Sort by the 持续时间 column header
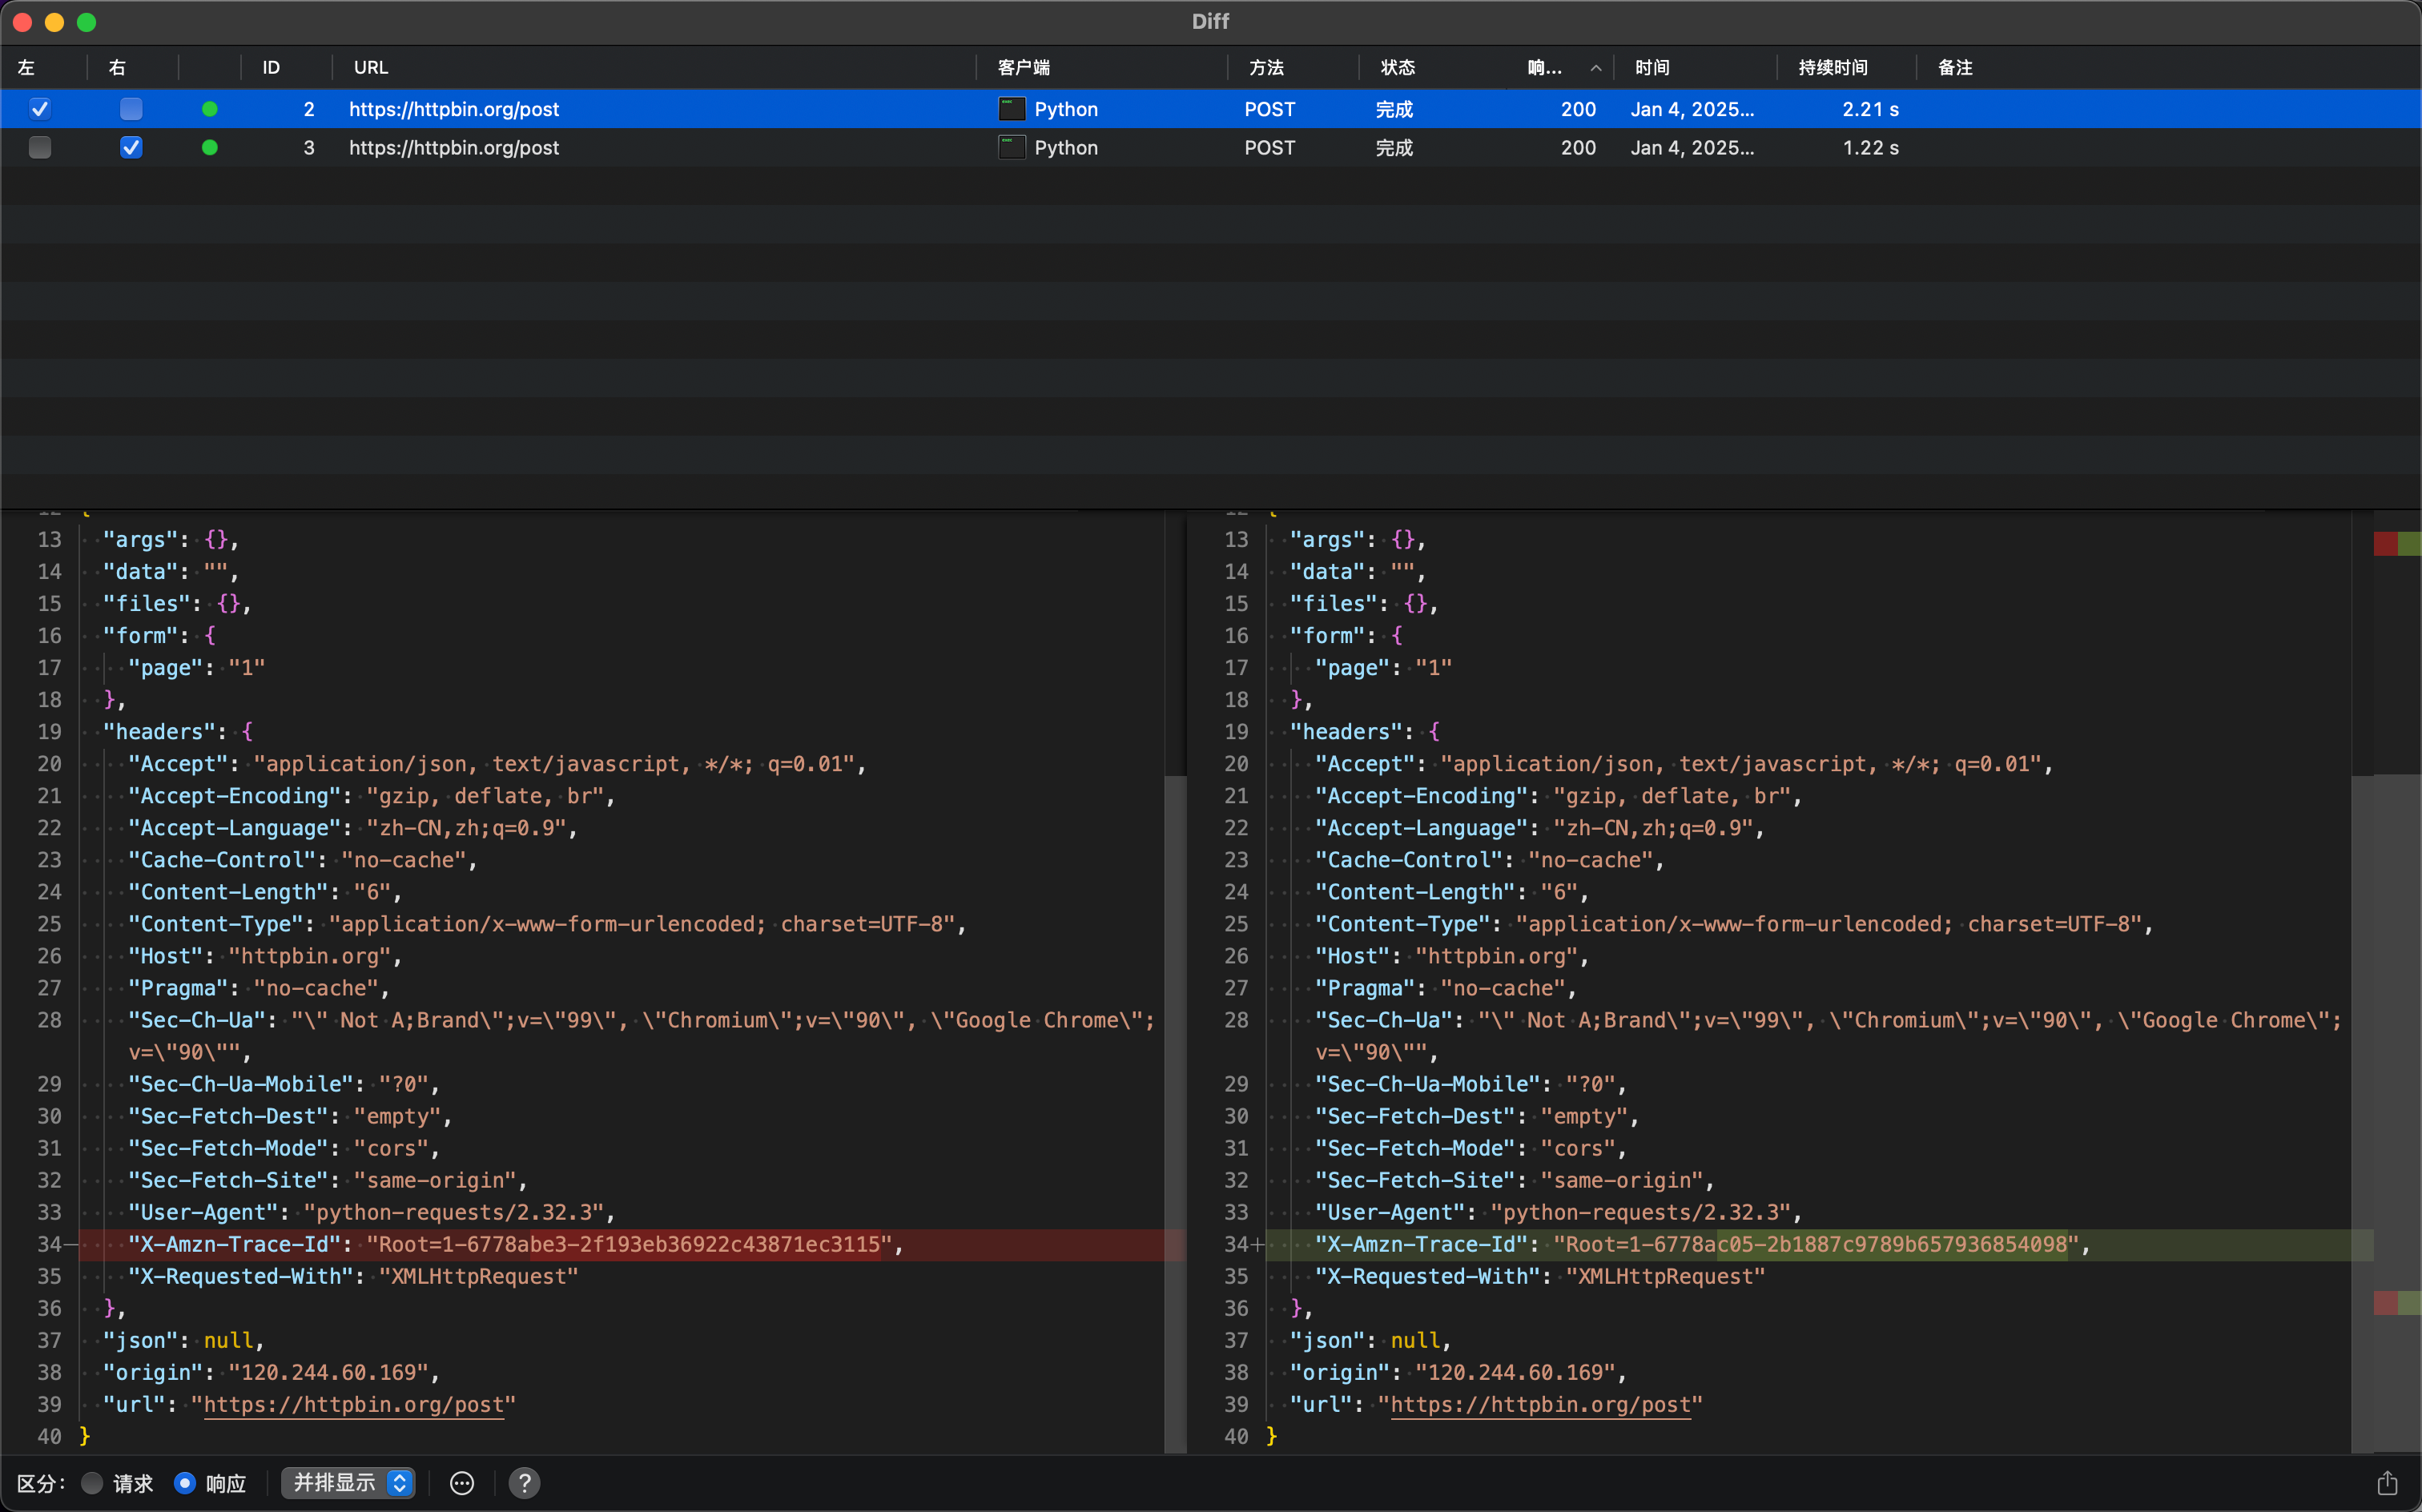This screenshot has width=2422, height=1512. 1832,68
